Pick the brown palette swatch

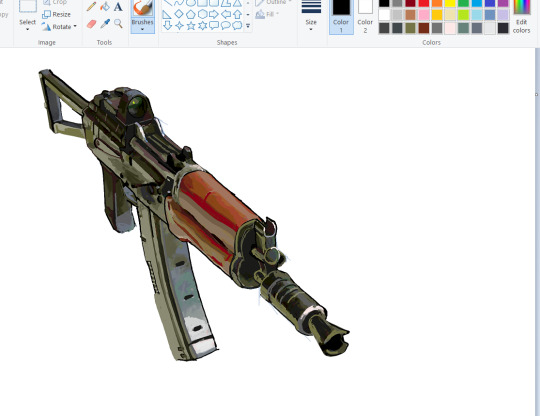[x=411, y=15]
